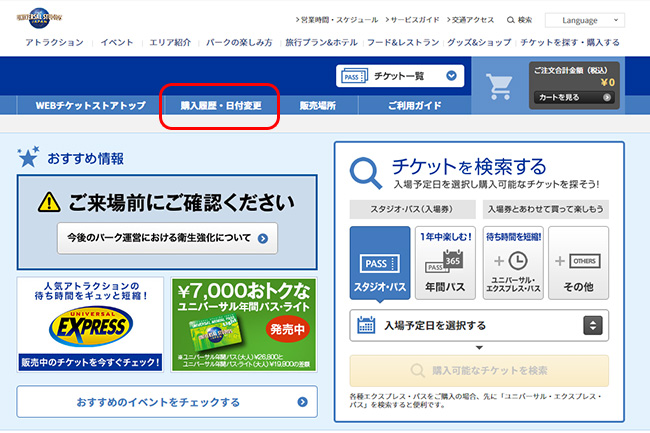Screen dimensions: 650x433
Task: Open フード&レストラン menu
Action: [403, 43]
